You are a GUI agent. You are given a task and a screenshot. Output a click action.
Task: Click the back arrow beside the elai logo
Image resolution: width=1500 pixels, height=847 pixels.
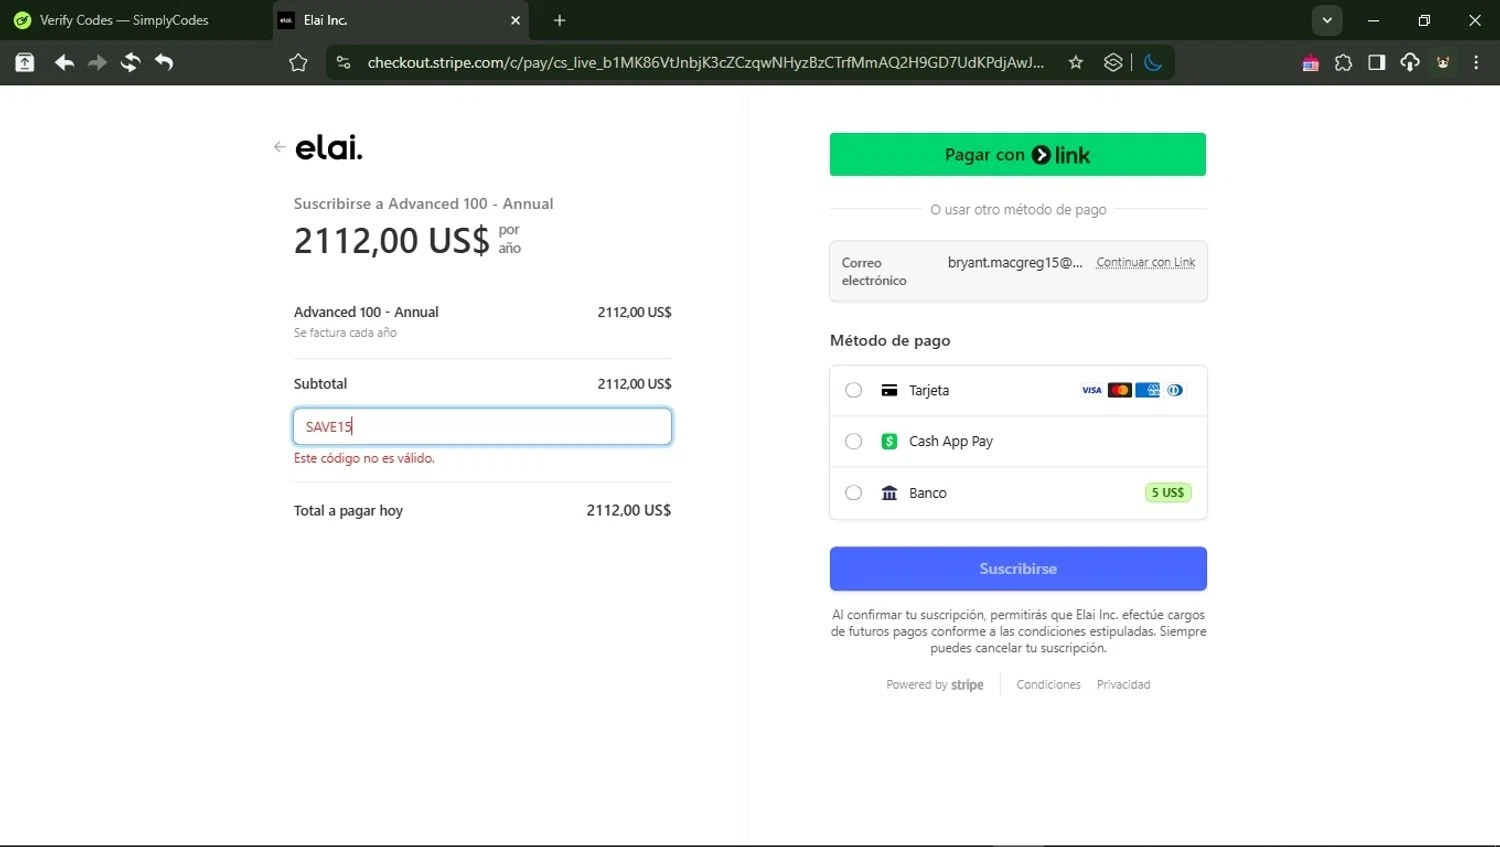point(279,147)
